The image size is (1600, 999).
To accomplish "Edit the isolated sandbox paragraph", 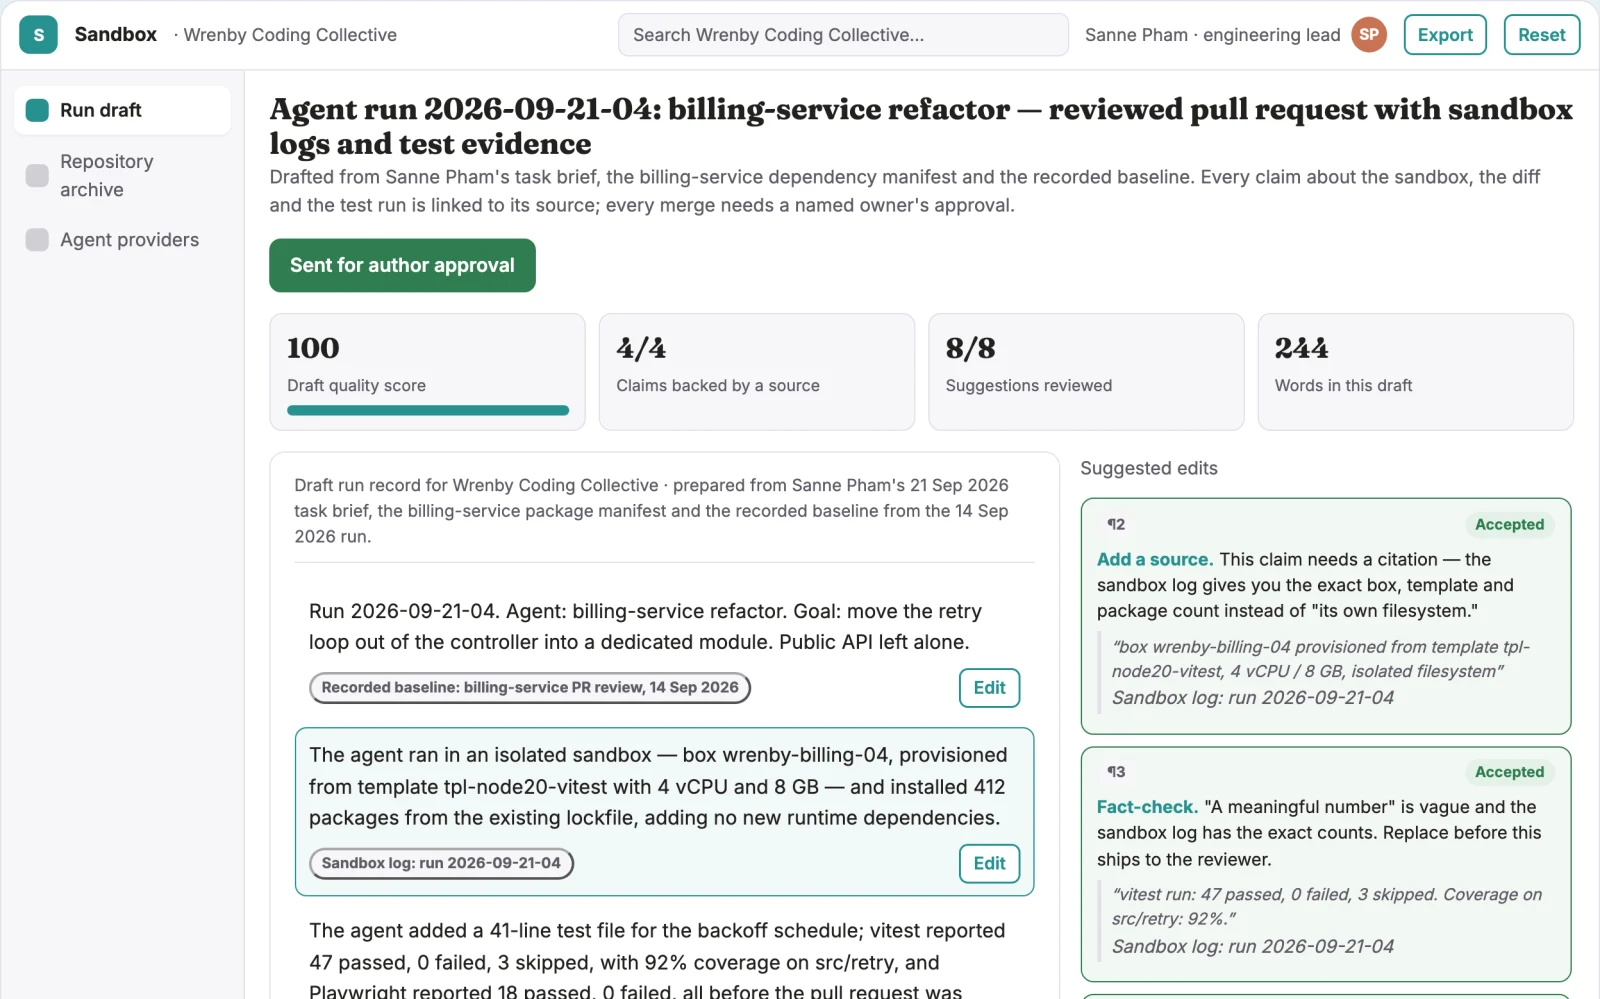I will (x=989, y=863).
